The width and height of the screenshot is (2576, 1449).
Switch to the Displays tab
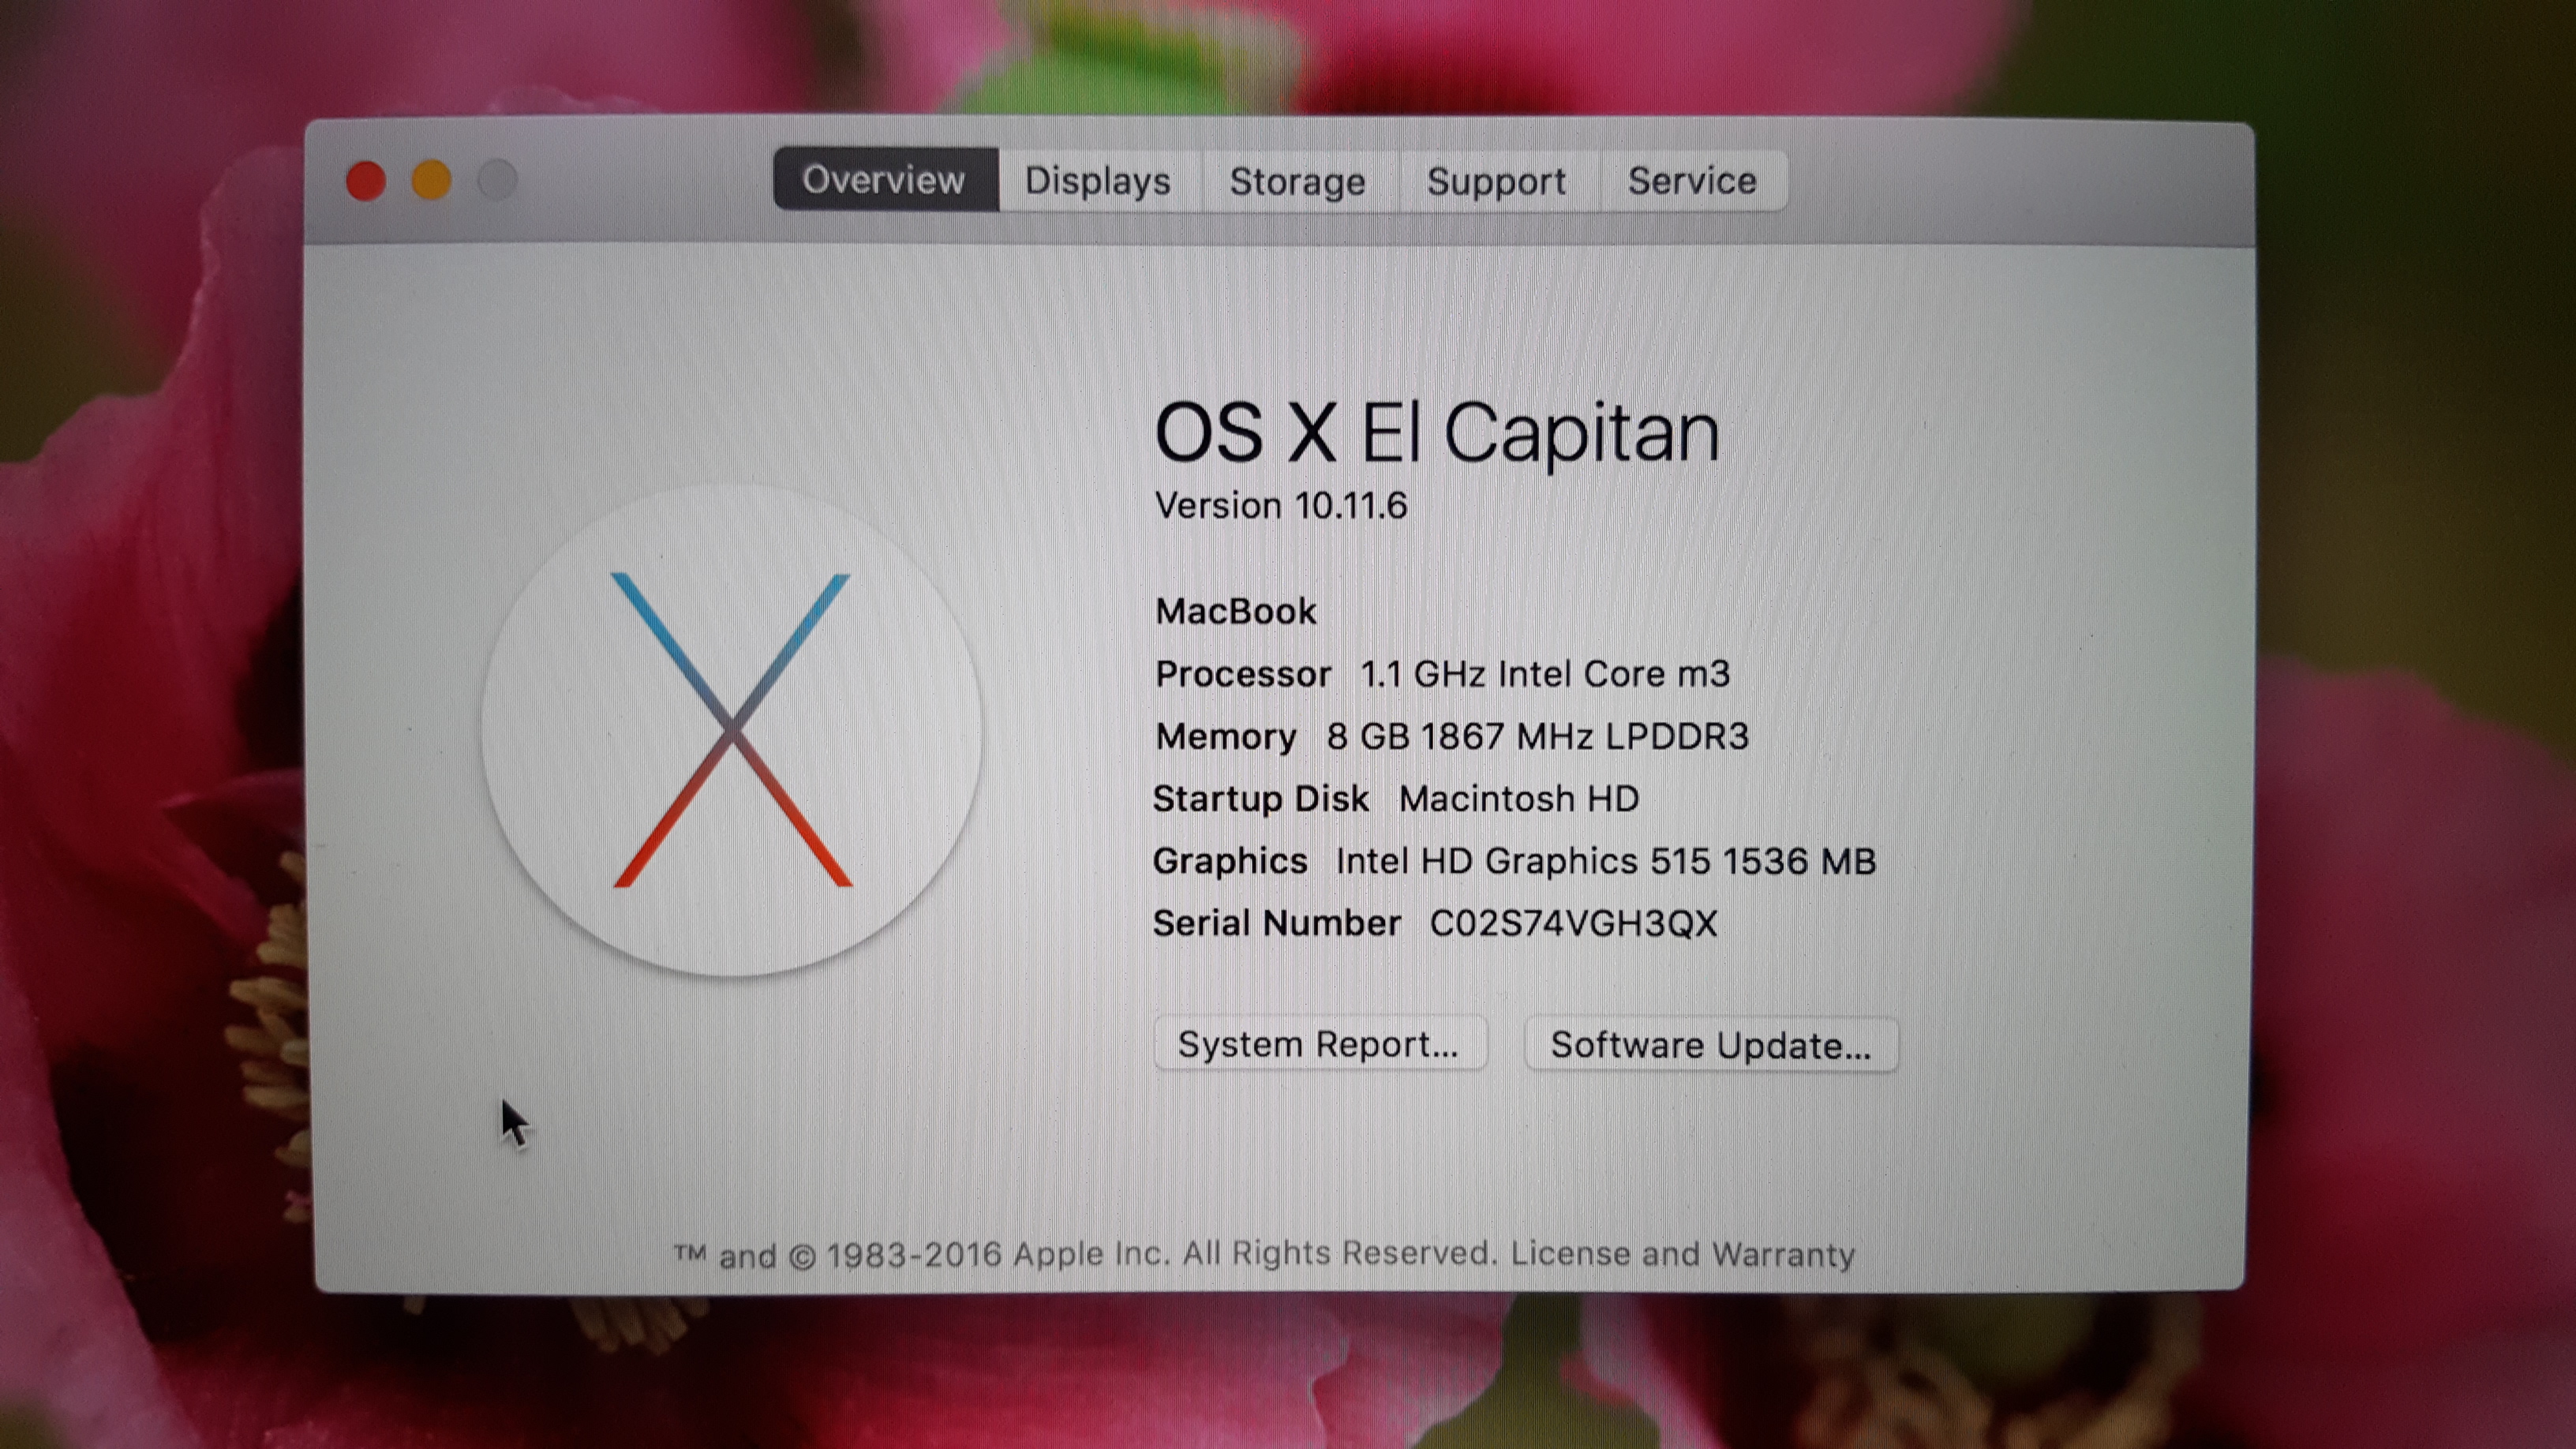[1099, 181]
